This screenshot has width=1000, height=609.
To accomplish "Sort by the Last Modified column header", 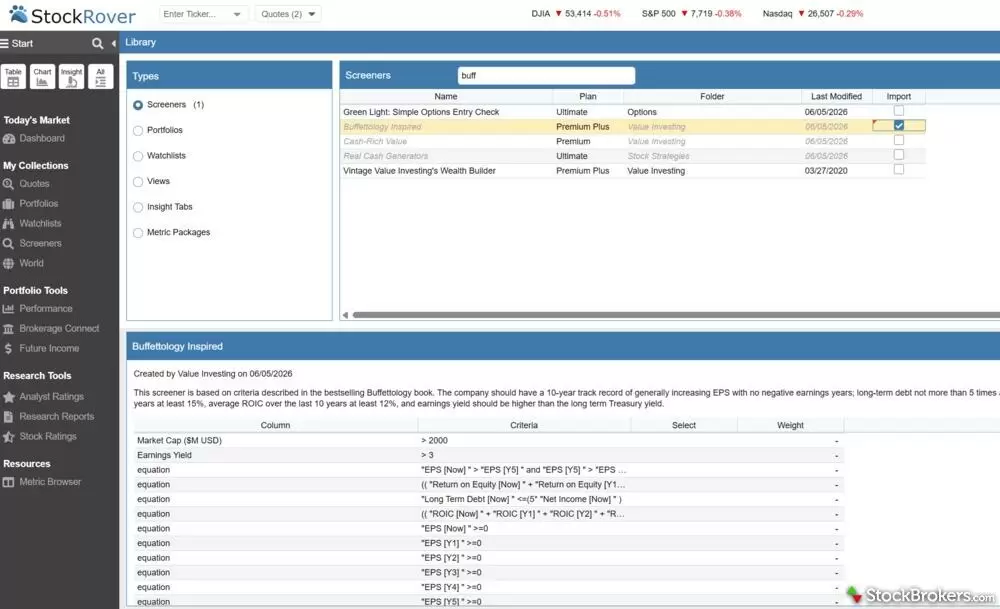I will click(x=836, y=96).
